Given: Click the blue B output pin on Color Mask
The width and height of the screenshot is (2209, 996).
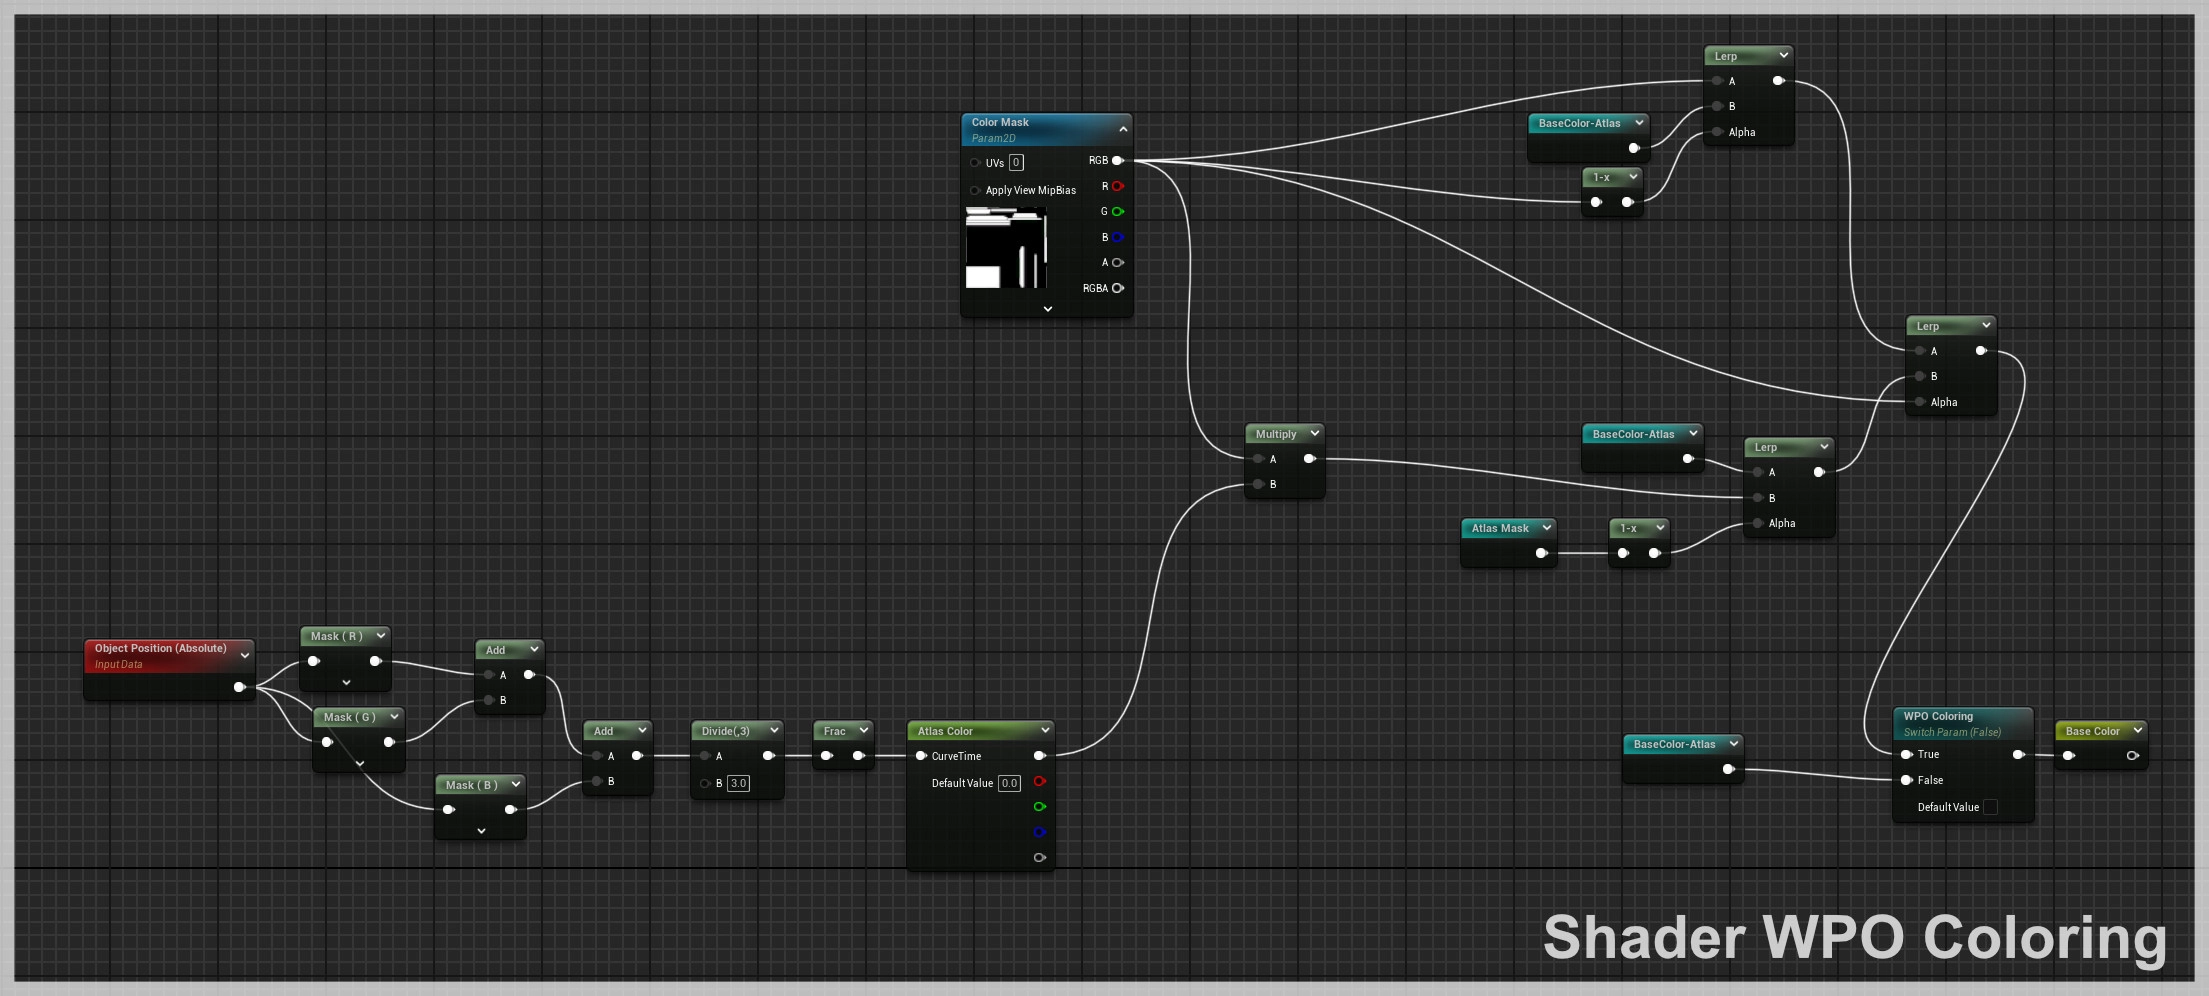Looking at the screenshot, I should point(1117,237).
